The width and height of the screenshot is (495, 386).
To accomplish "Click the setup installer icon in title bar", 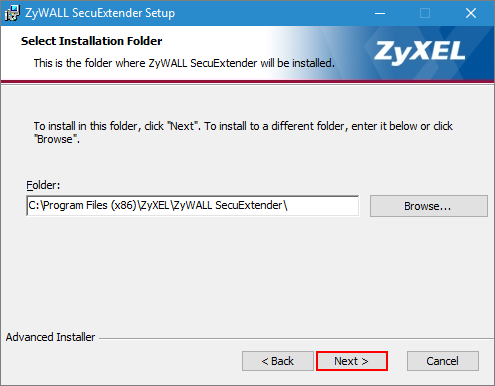I will [x=12, y=13].
